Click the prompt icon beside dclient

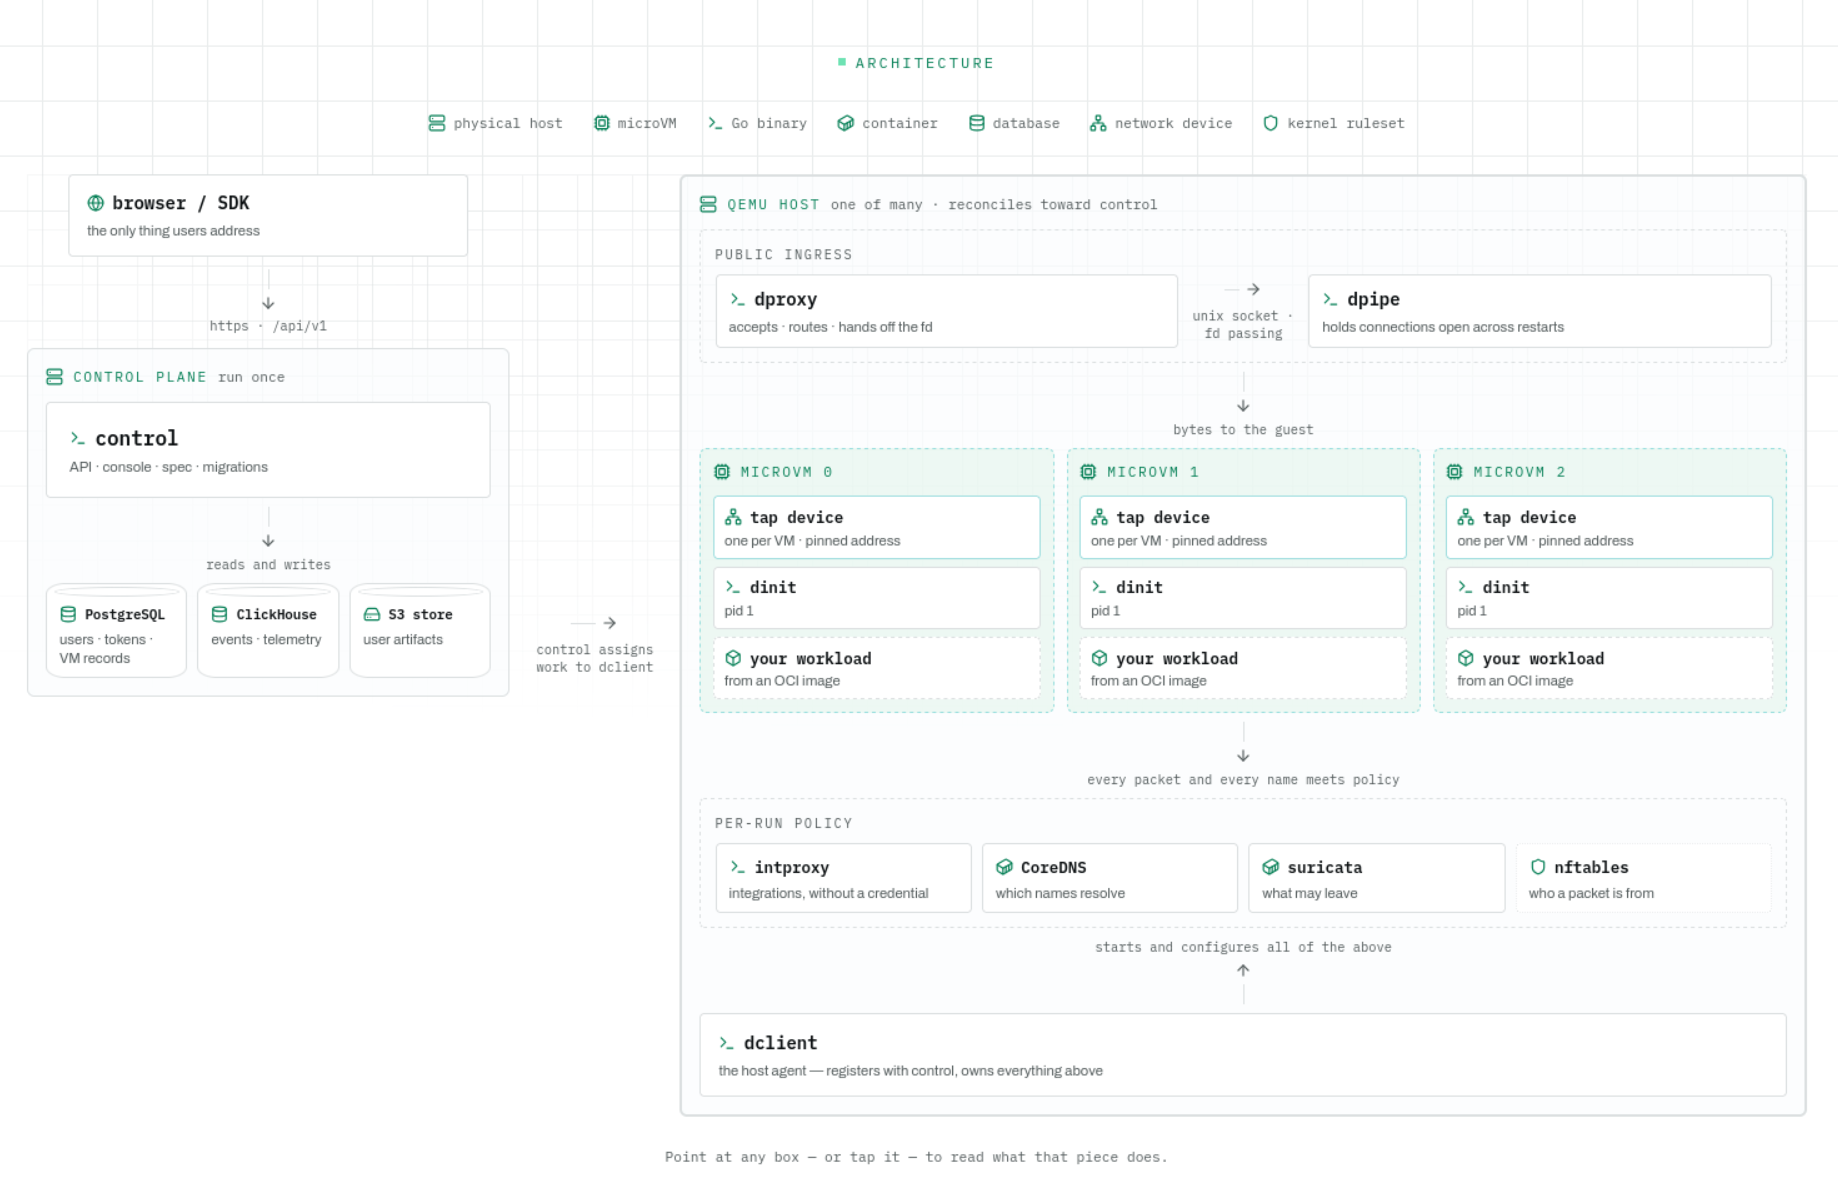click(727, 1043)
